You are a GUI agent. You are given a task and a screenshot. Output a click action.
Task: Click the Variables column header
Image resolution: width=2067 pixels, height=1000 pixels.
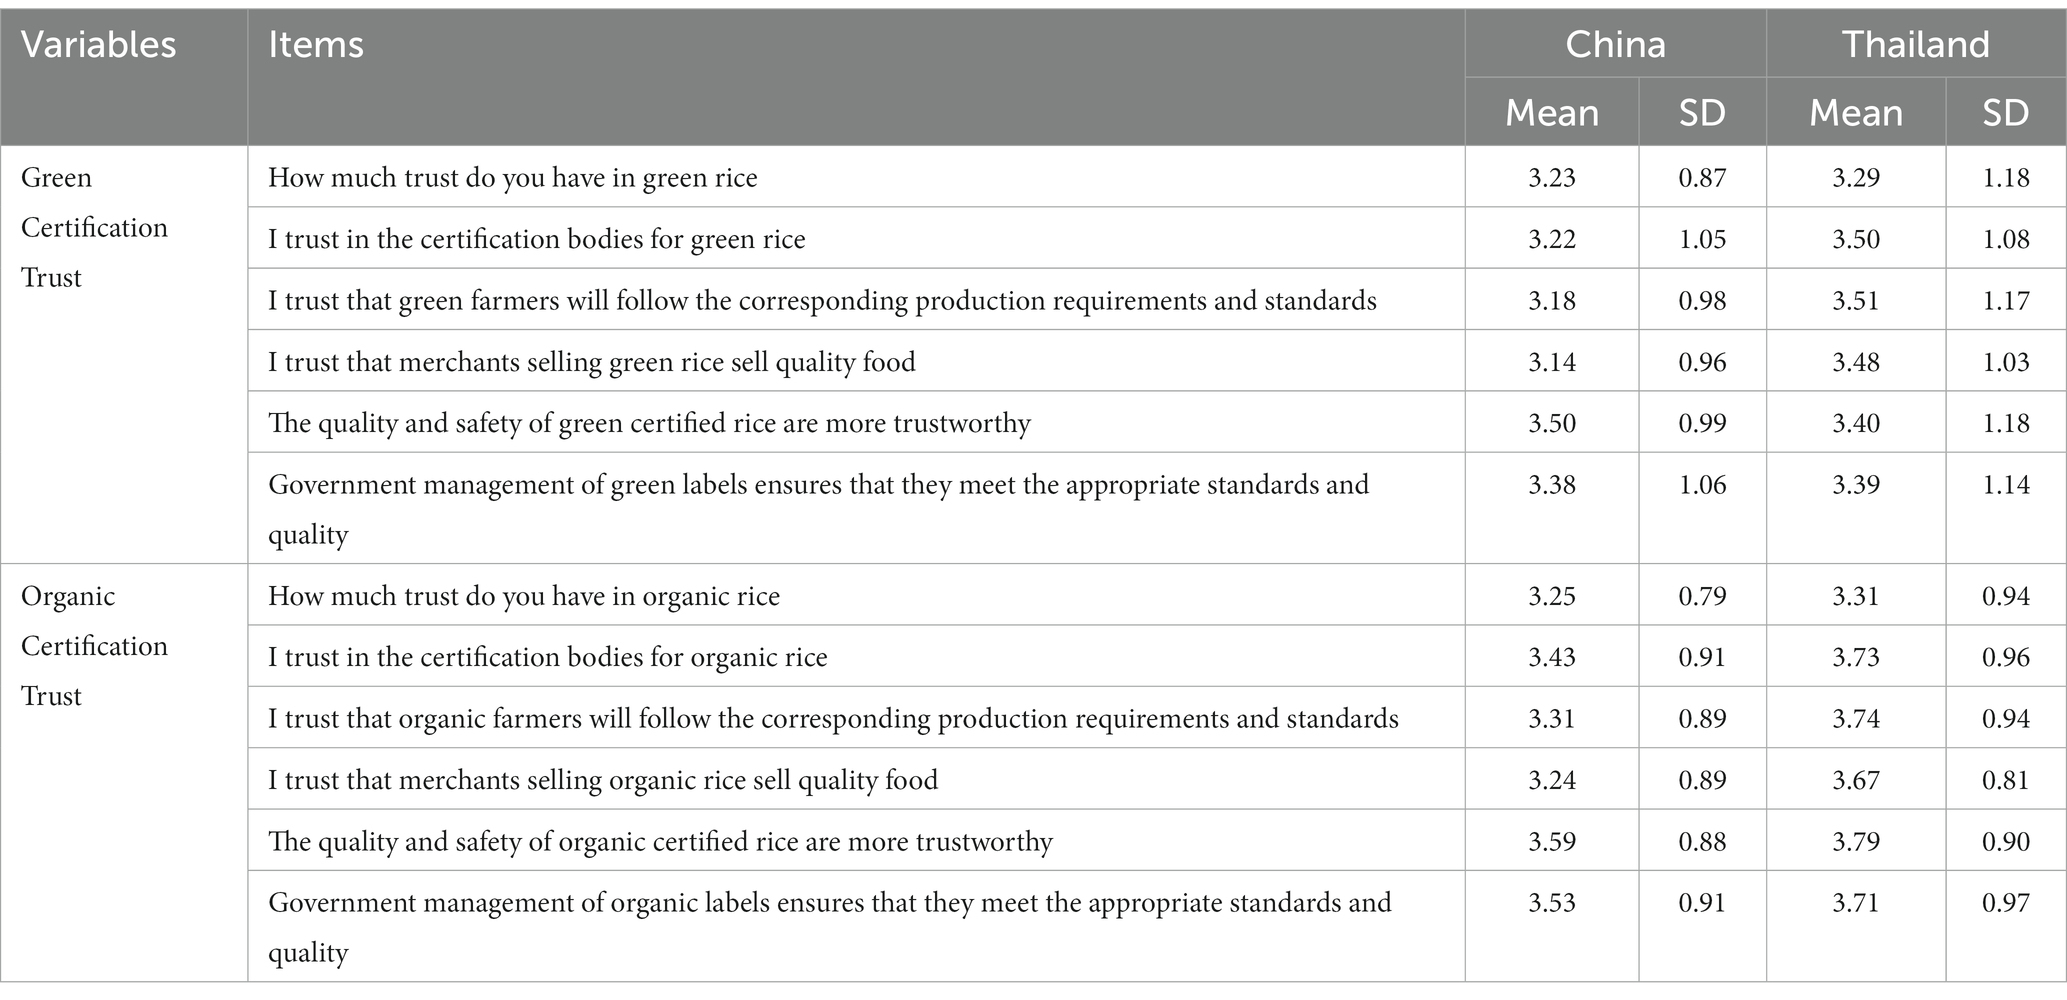tap(98, 45)
